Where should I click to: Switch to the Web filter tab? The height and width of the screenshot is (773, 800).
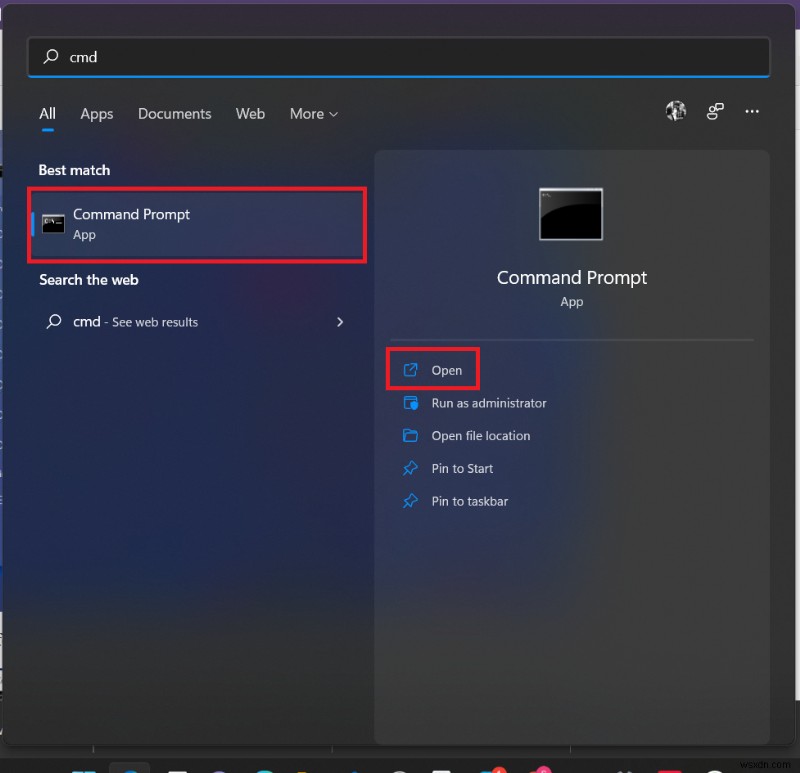(250, 114)
